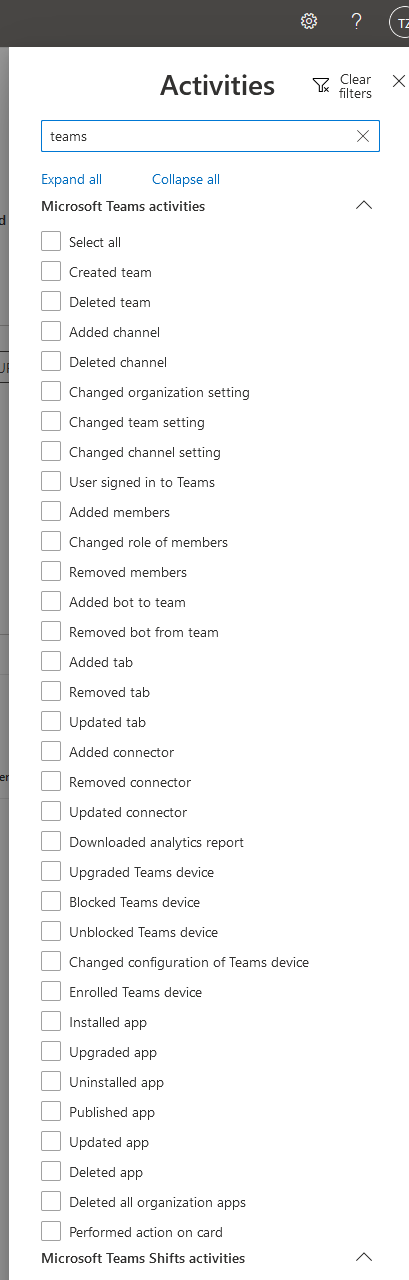Image resolution: width=409 pixels, height=1280 pixels.
Task: Check Performed action on card
Action: point(51,1231)
